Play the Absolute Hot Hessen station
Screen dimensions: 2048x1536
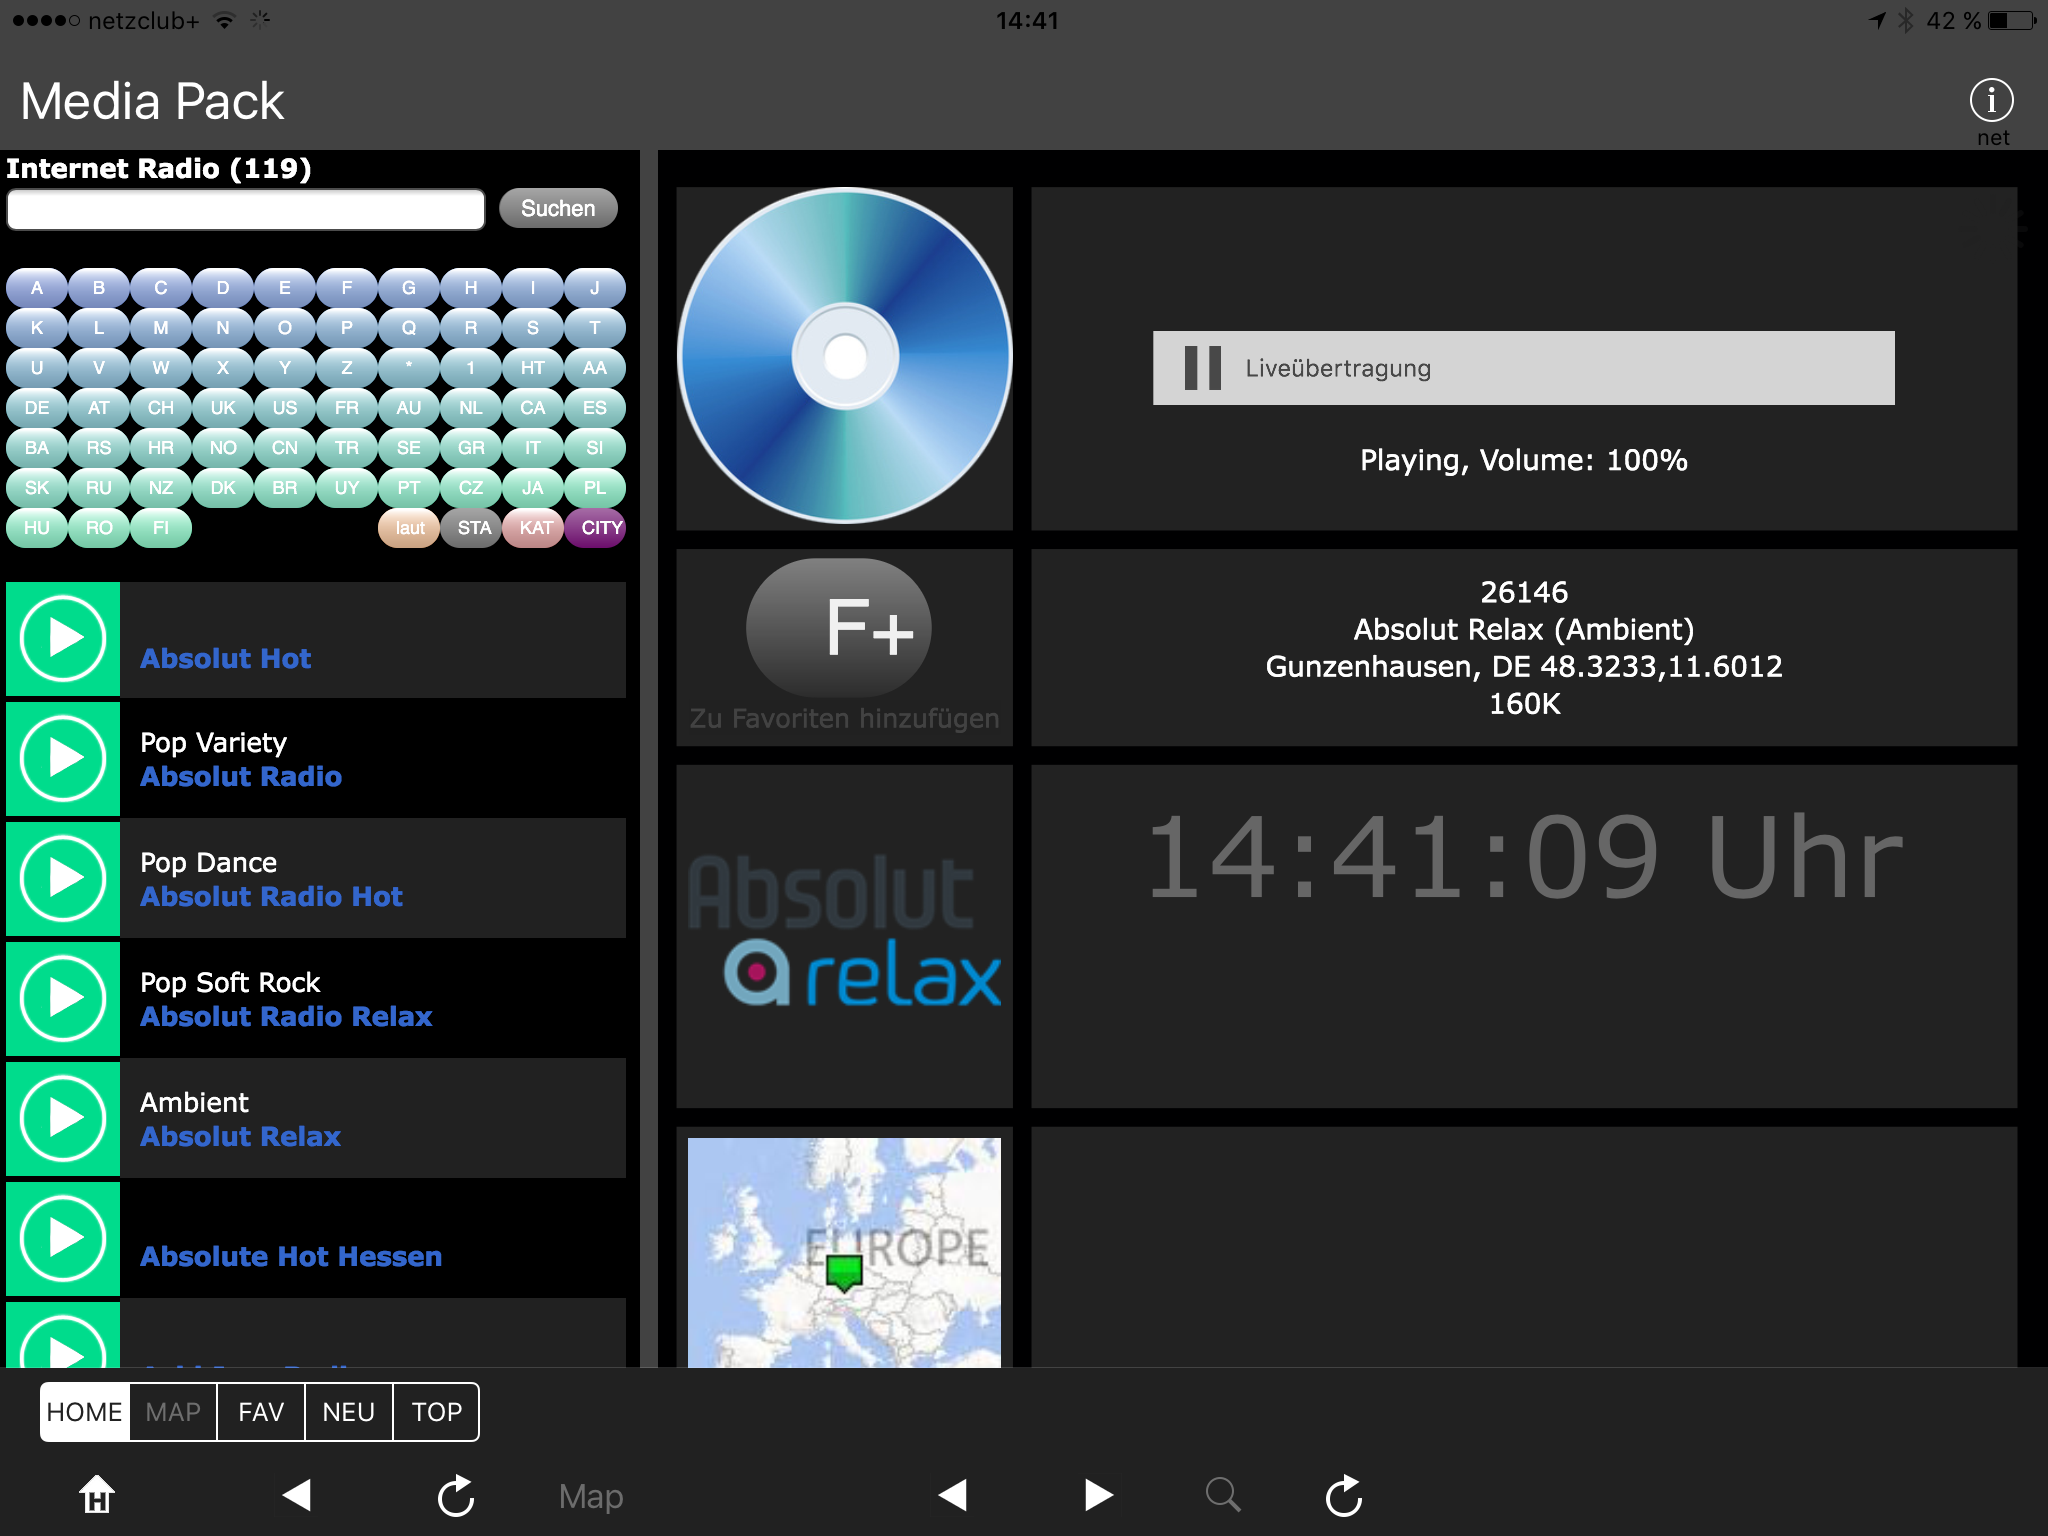[x=63, y=1238]
